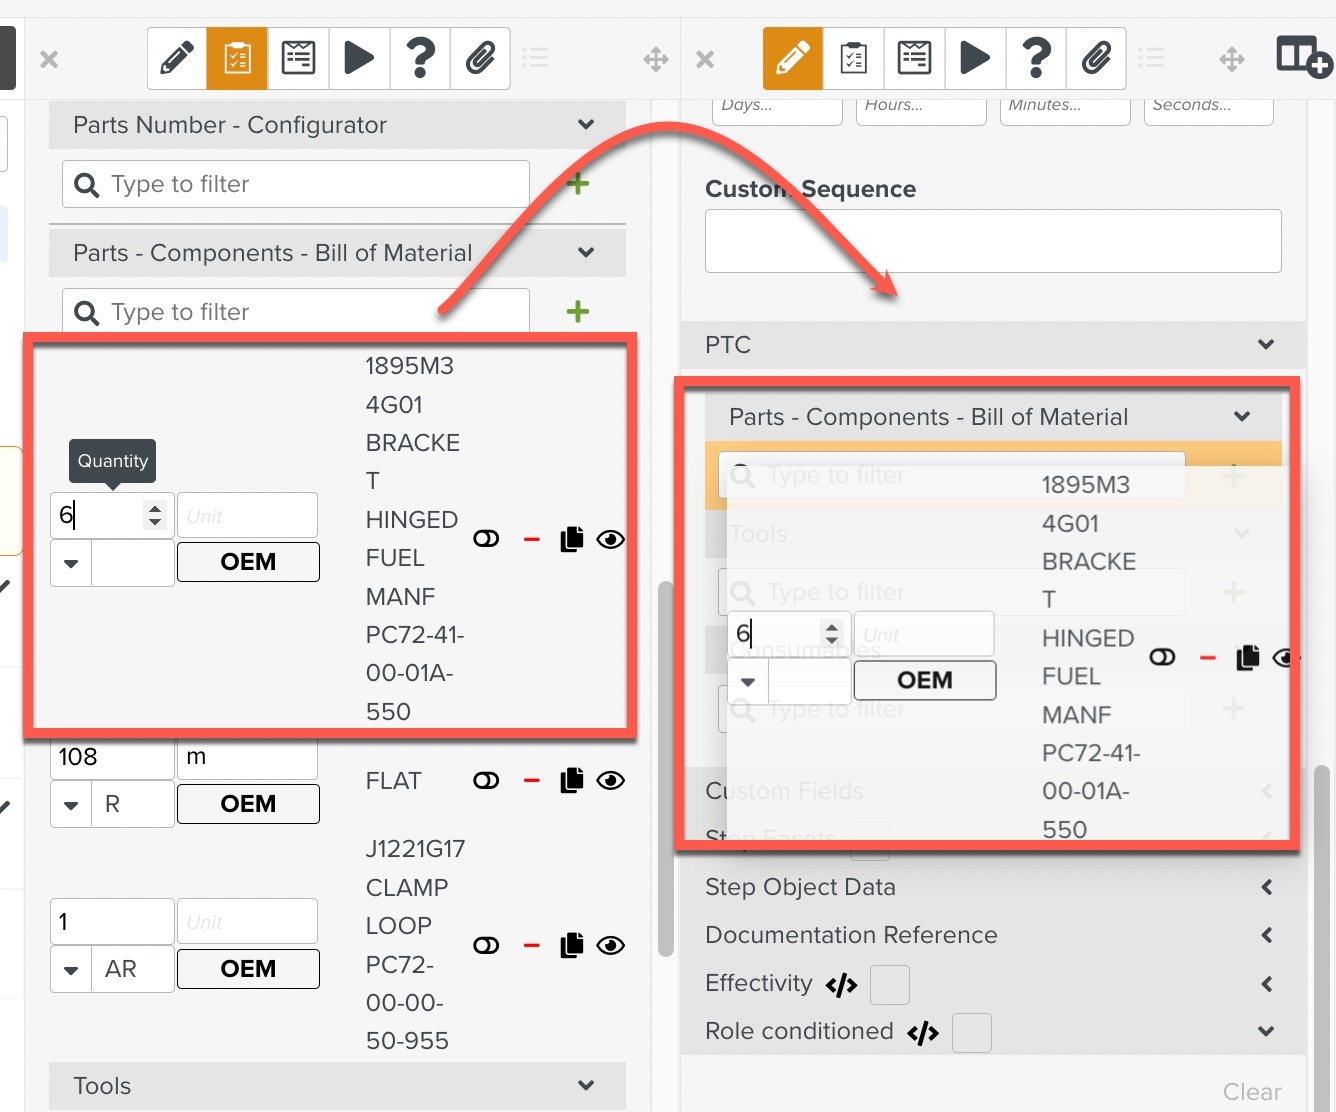The image size is (1336, 1112).
Task: Toggle the 1895M3 bracket link switch
Action: tap(486, 539)
